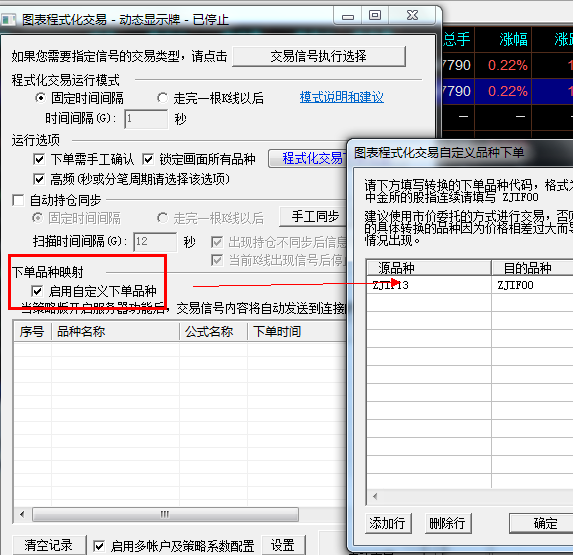573x555 pixels.
Task: Enable the 自动持仓同步 checkbox
Action: coord(18,200)
